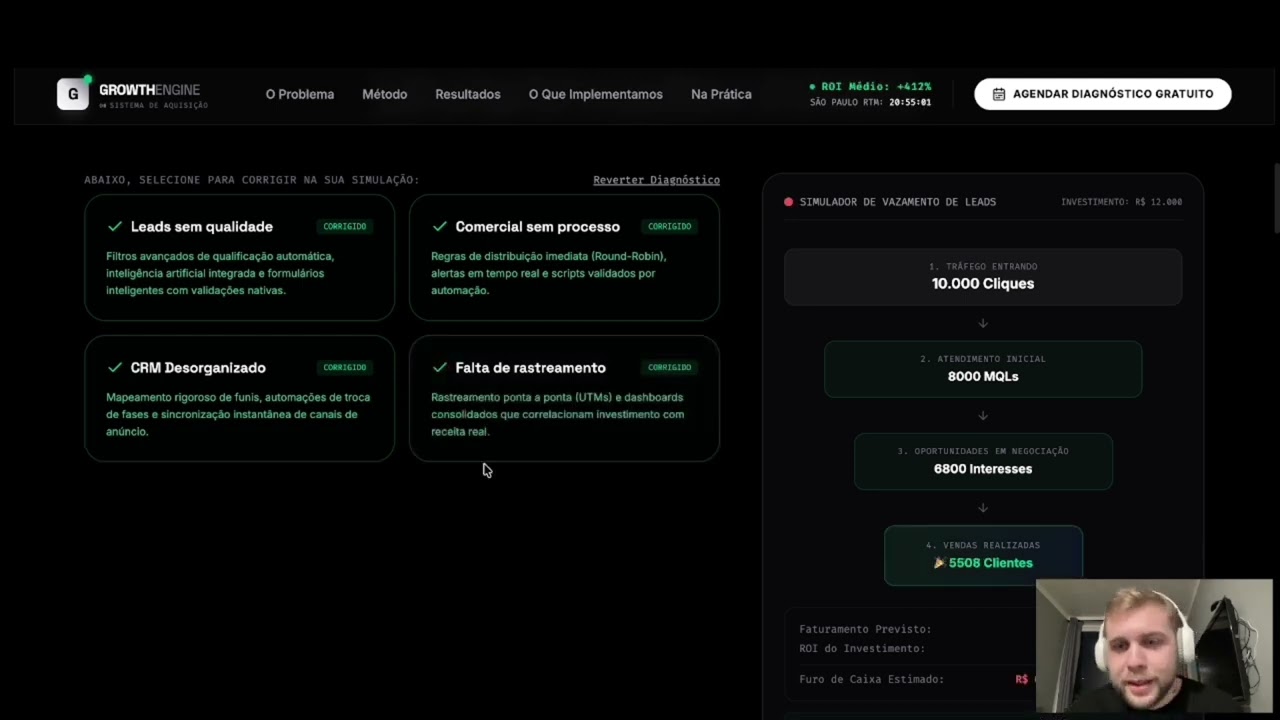The image size is (1280, 720).
Task: Click the arrow below Atendimento Inicial card
Action: (x=983, y=415)
